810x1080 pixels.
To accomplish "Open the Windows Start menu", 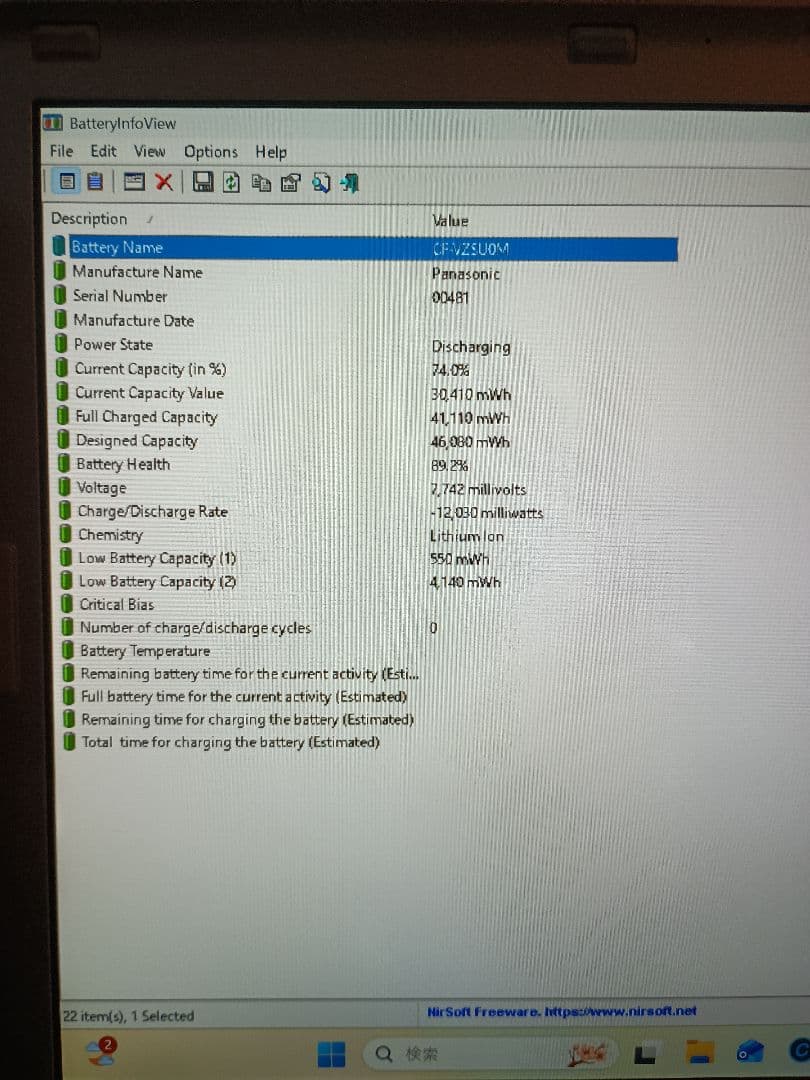I will point(333,1052).
